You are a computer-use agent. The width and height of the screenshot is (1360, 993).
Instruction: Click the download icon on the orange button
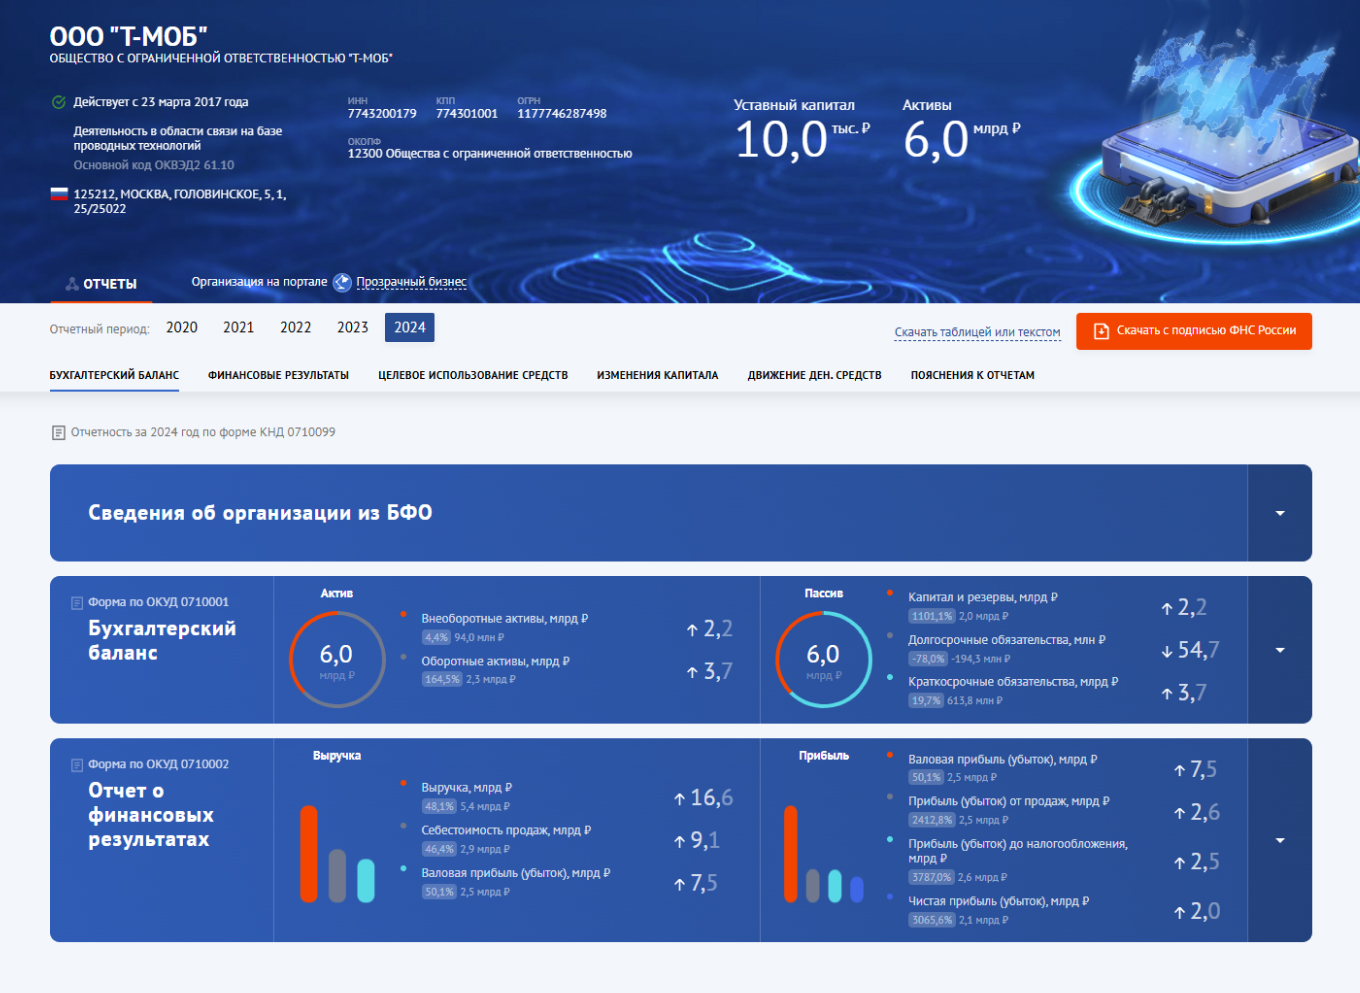click(x=1101, y=331)
